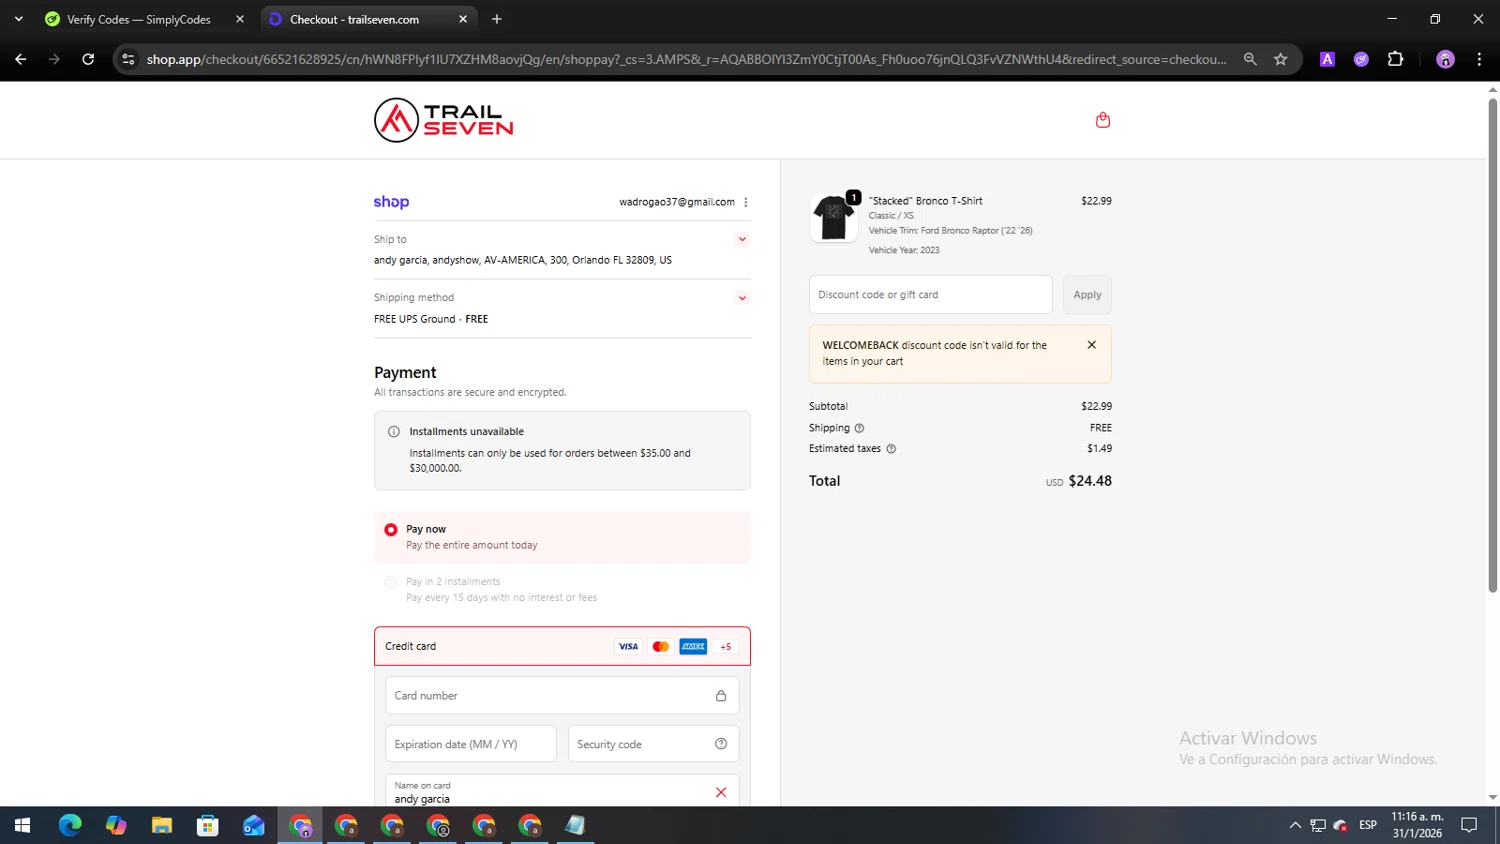Open the account options three-dot menu
Viewport: 1500px width, 844px height.
pyautogui.click(x=746, y=202)
